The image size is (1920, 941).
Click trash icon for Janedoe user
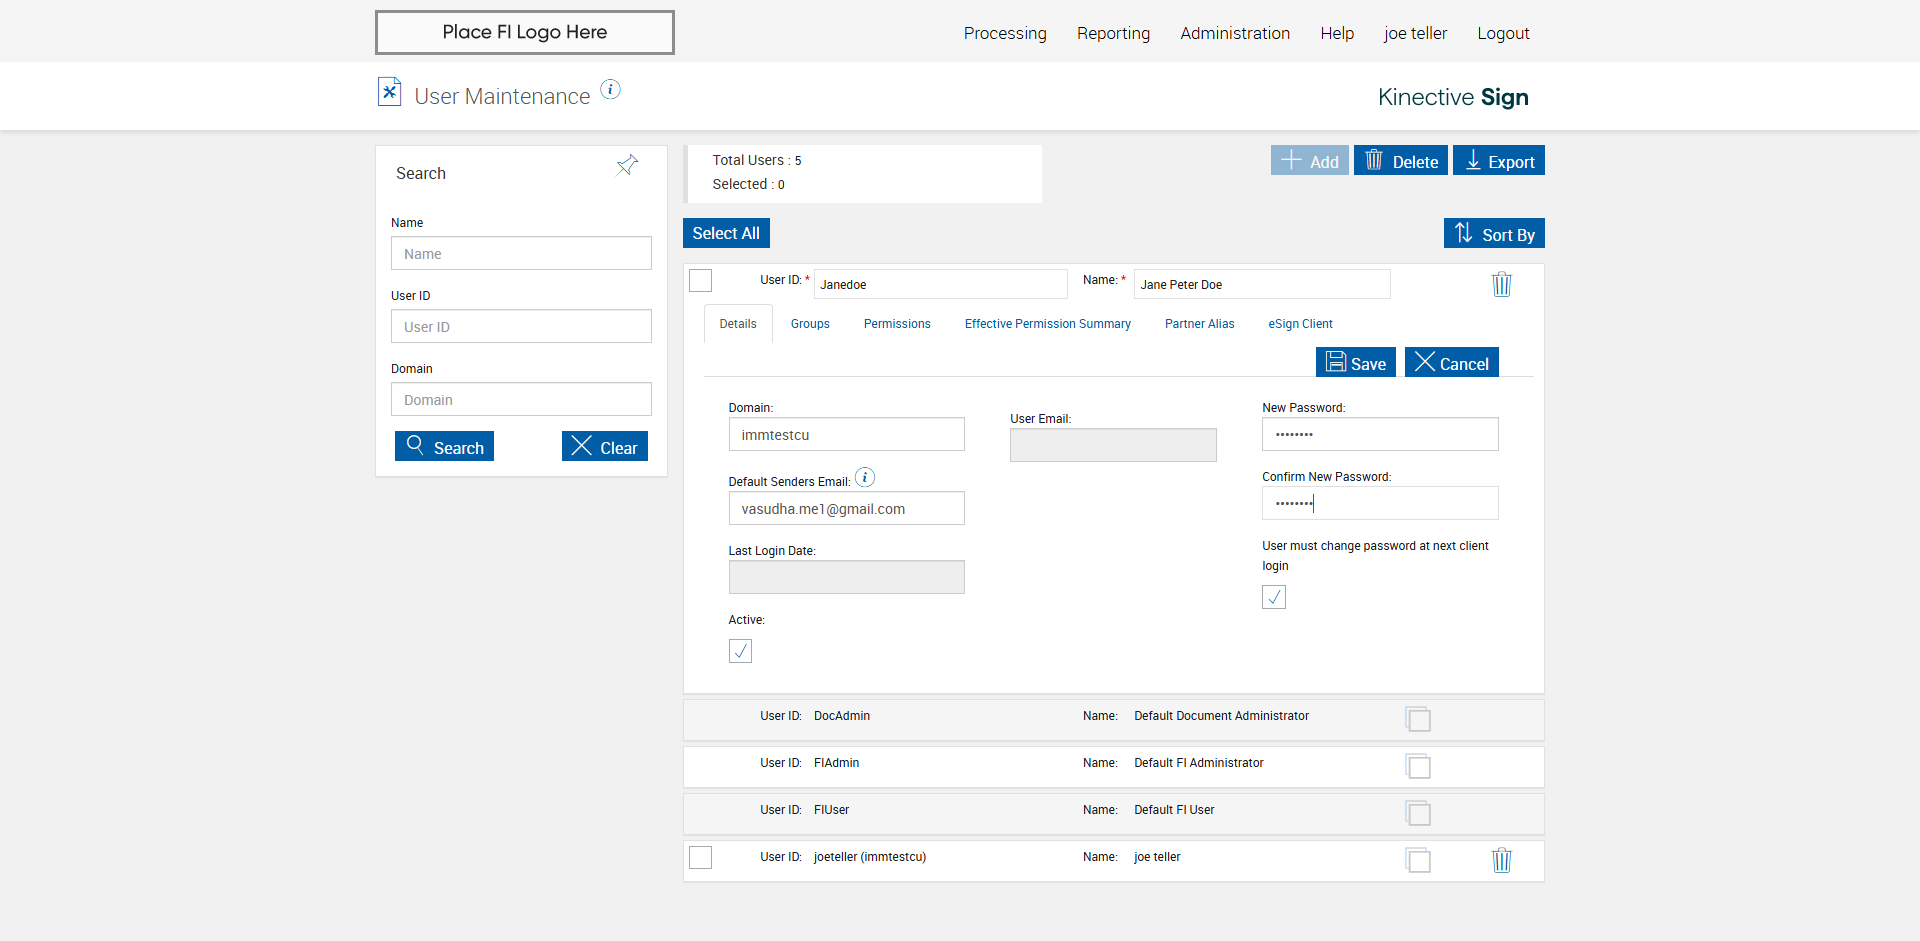(x=1501, y=285)
